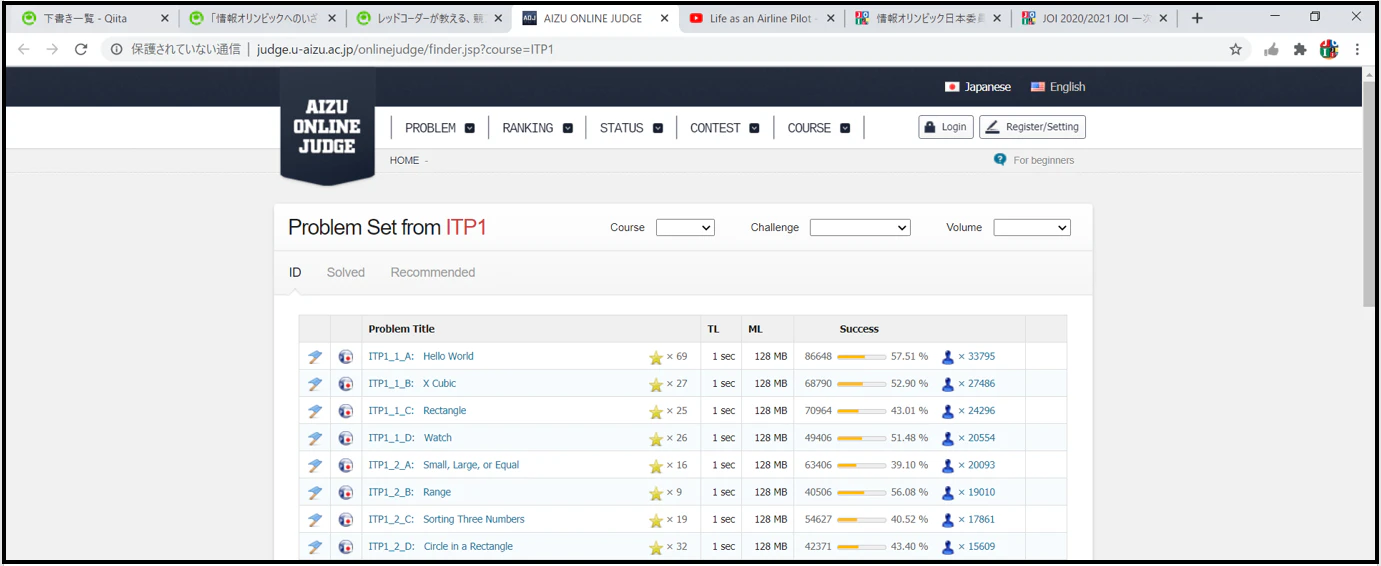Switch language to English
Screen dimensions: 1381x566
point(1058,87)
